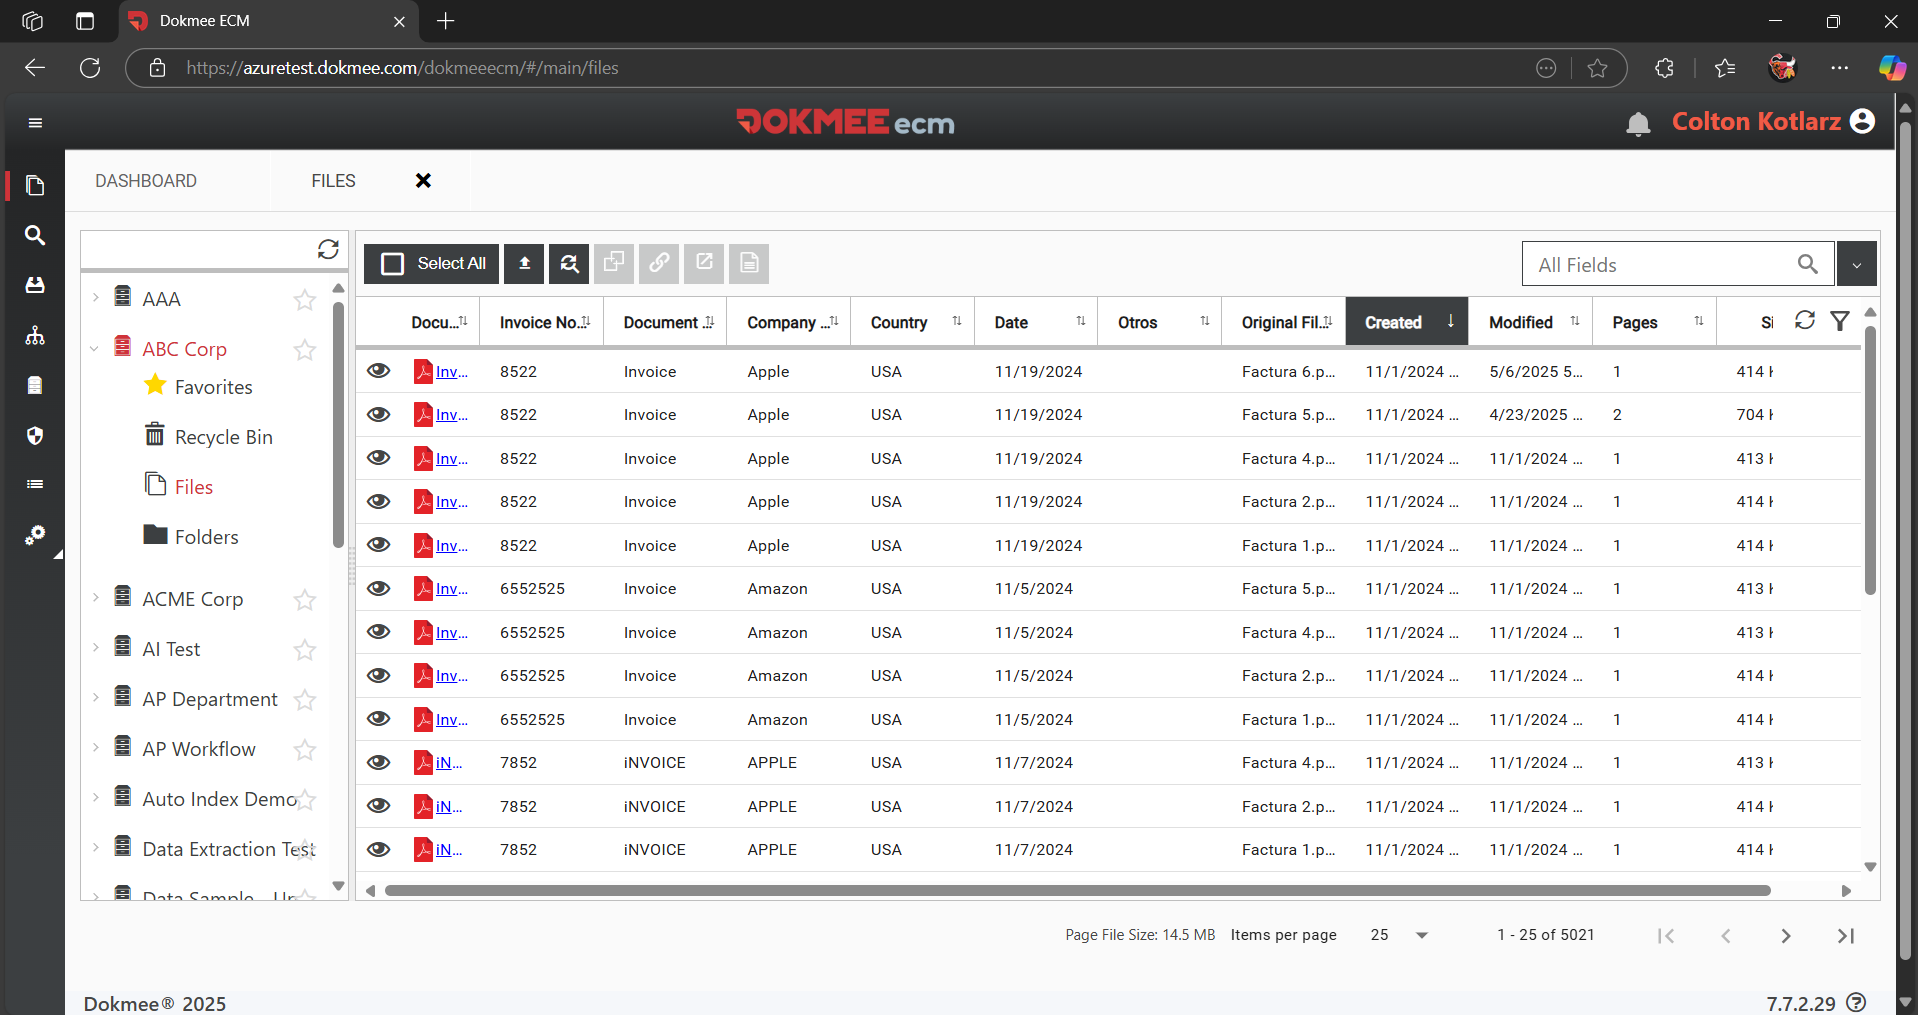The height and width of the screenshot is (1015, 1918).
Task: Click the grid vertical scrollbar thumb
Action: 1869,460
